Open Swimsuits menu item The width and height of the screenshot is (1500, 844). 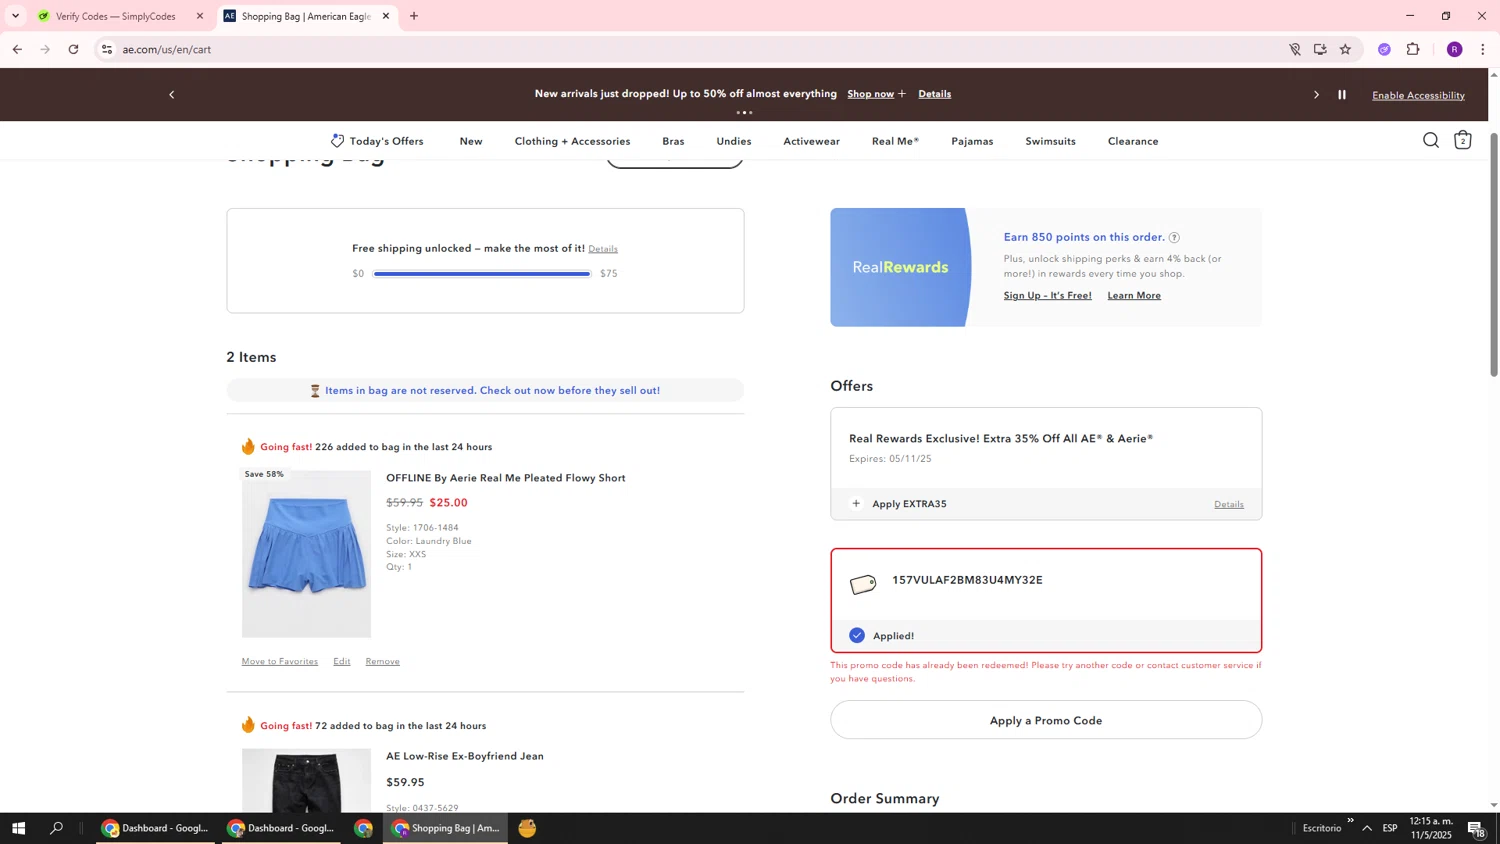click(x=1050, y=141)
